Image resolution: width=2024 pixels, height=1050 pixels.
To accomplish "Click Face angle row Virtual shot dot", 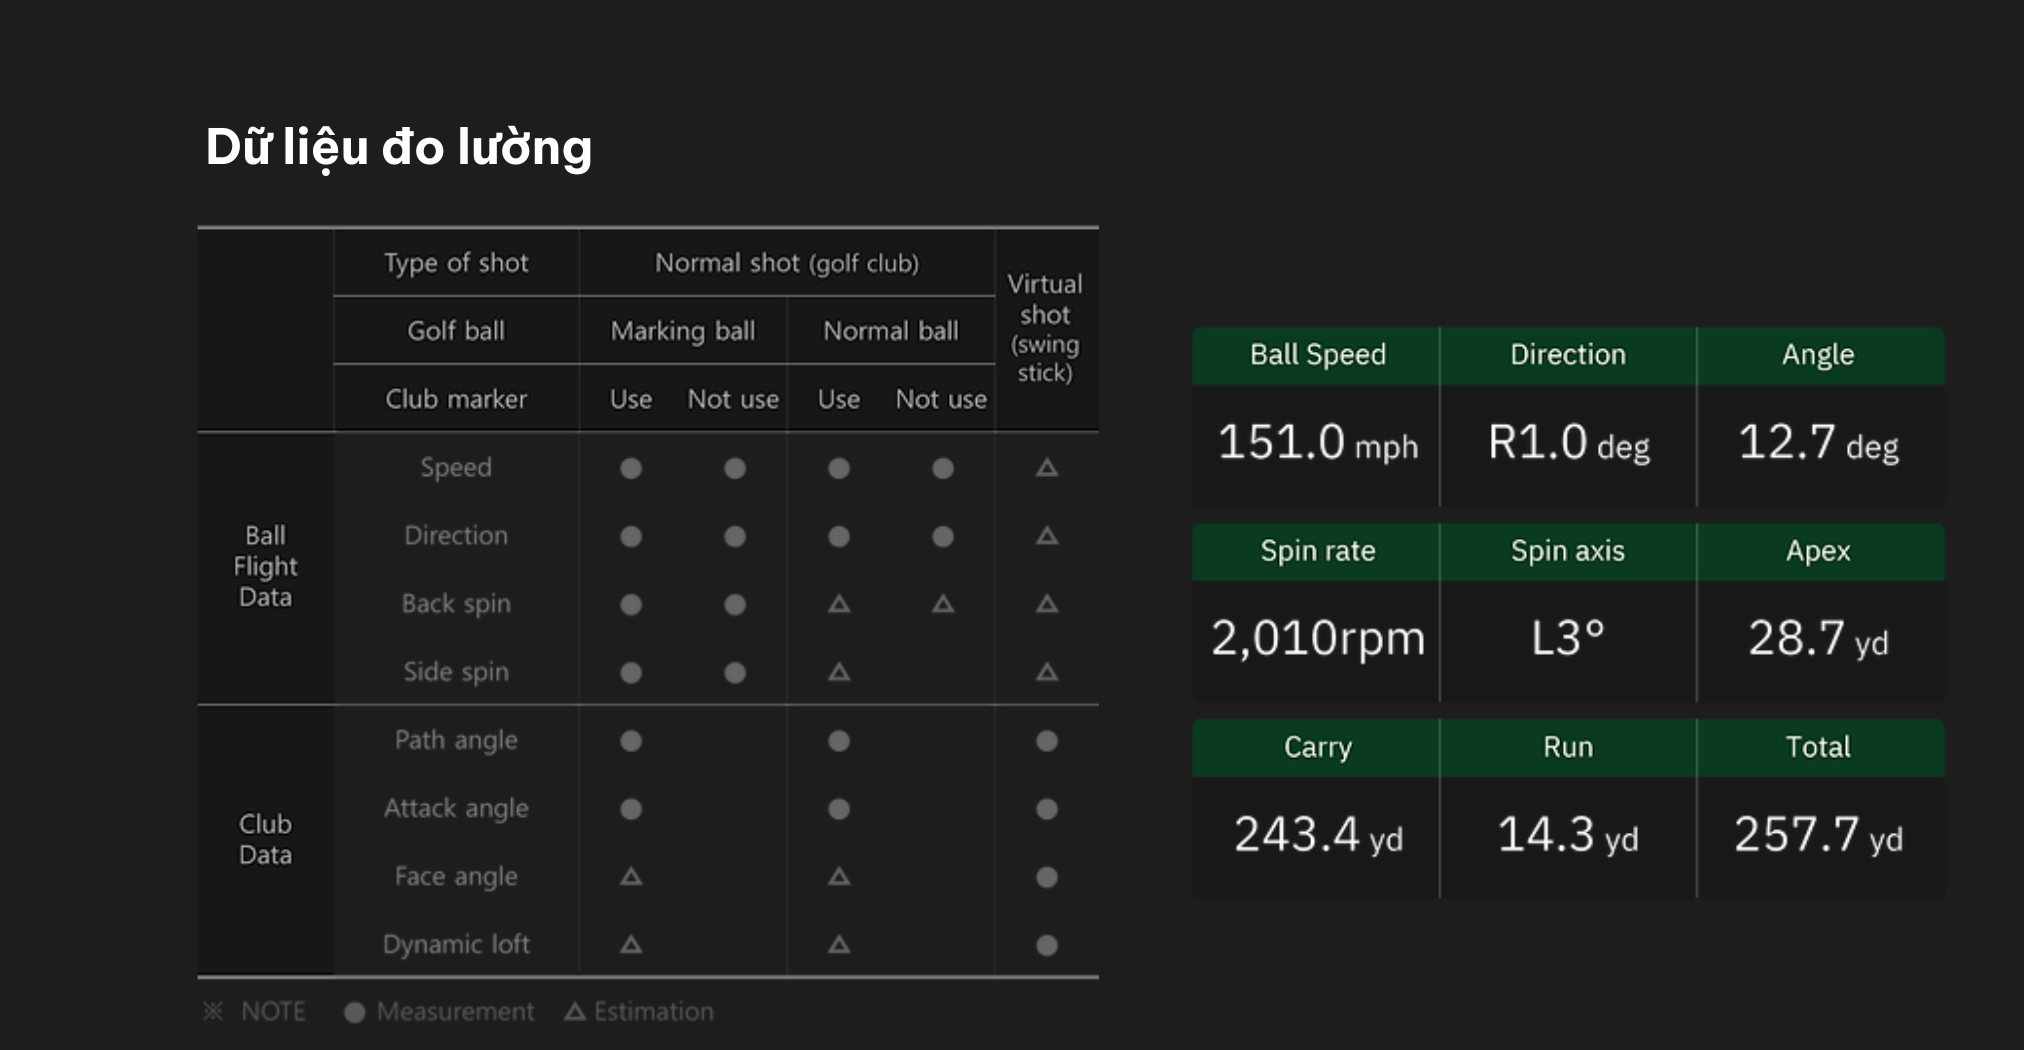I will (1047, 877).
